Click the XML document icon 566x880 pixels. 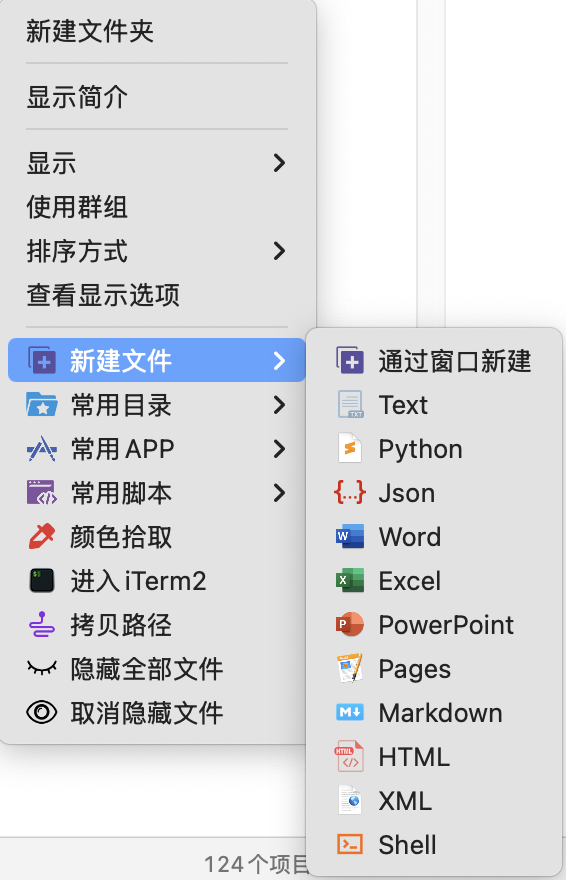coord(350,800)
